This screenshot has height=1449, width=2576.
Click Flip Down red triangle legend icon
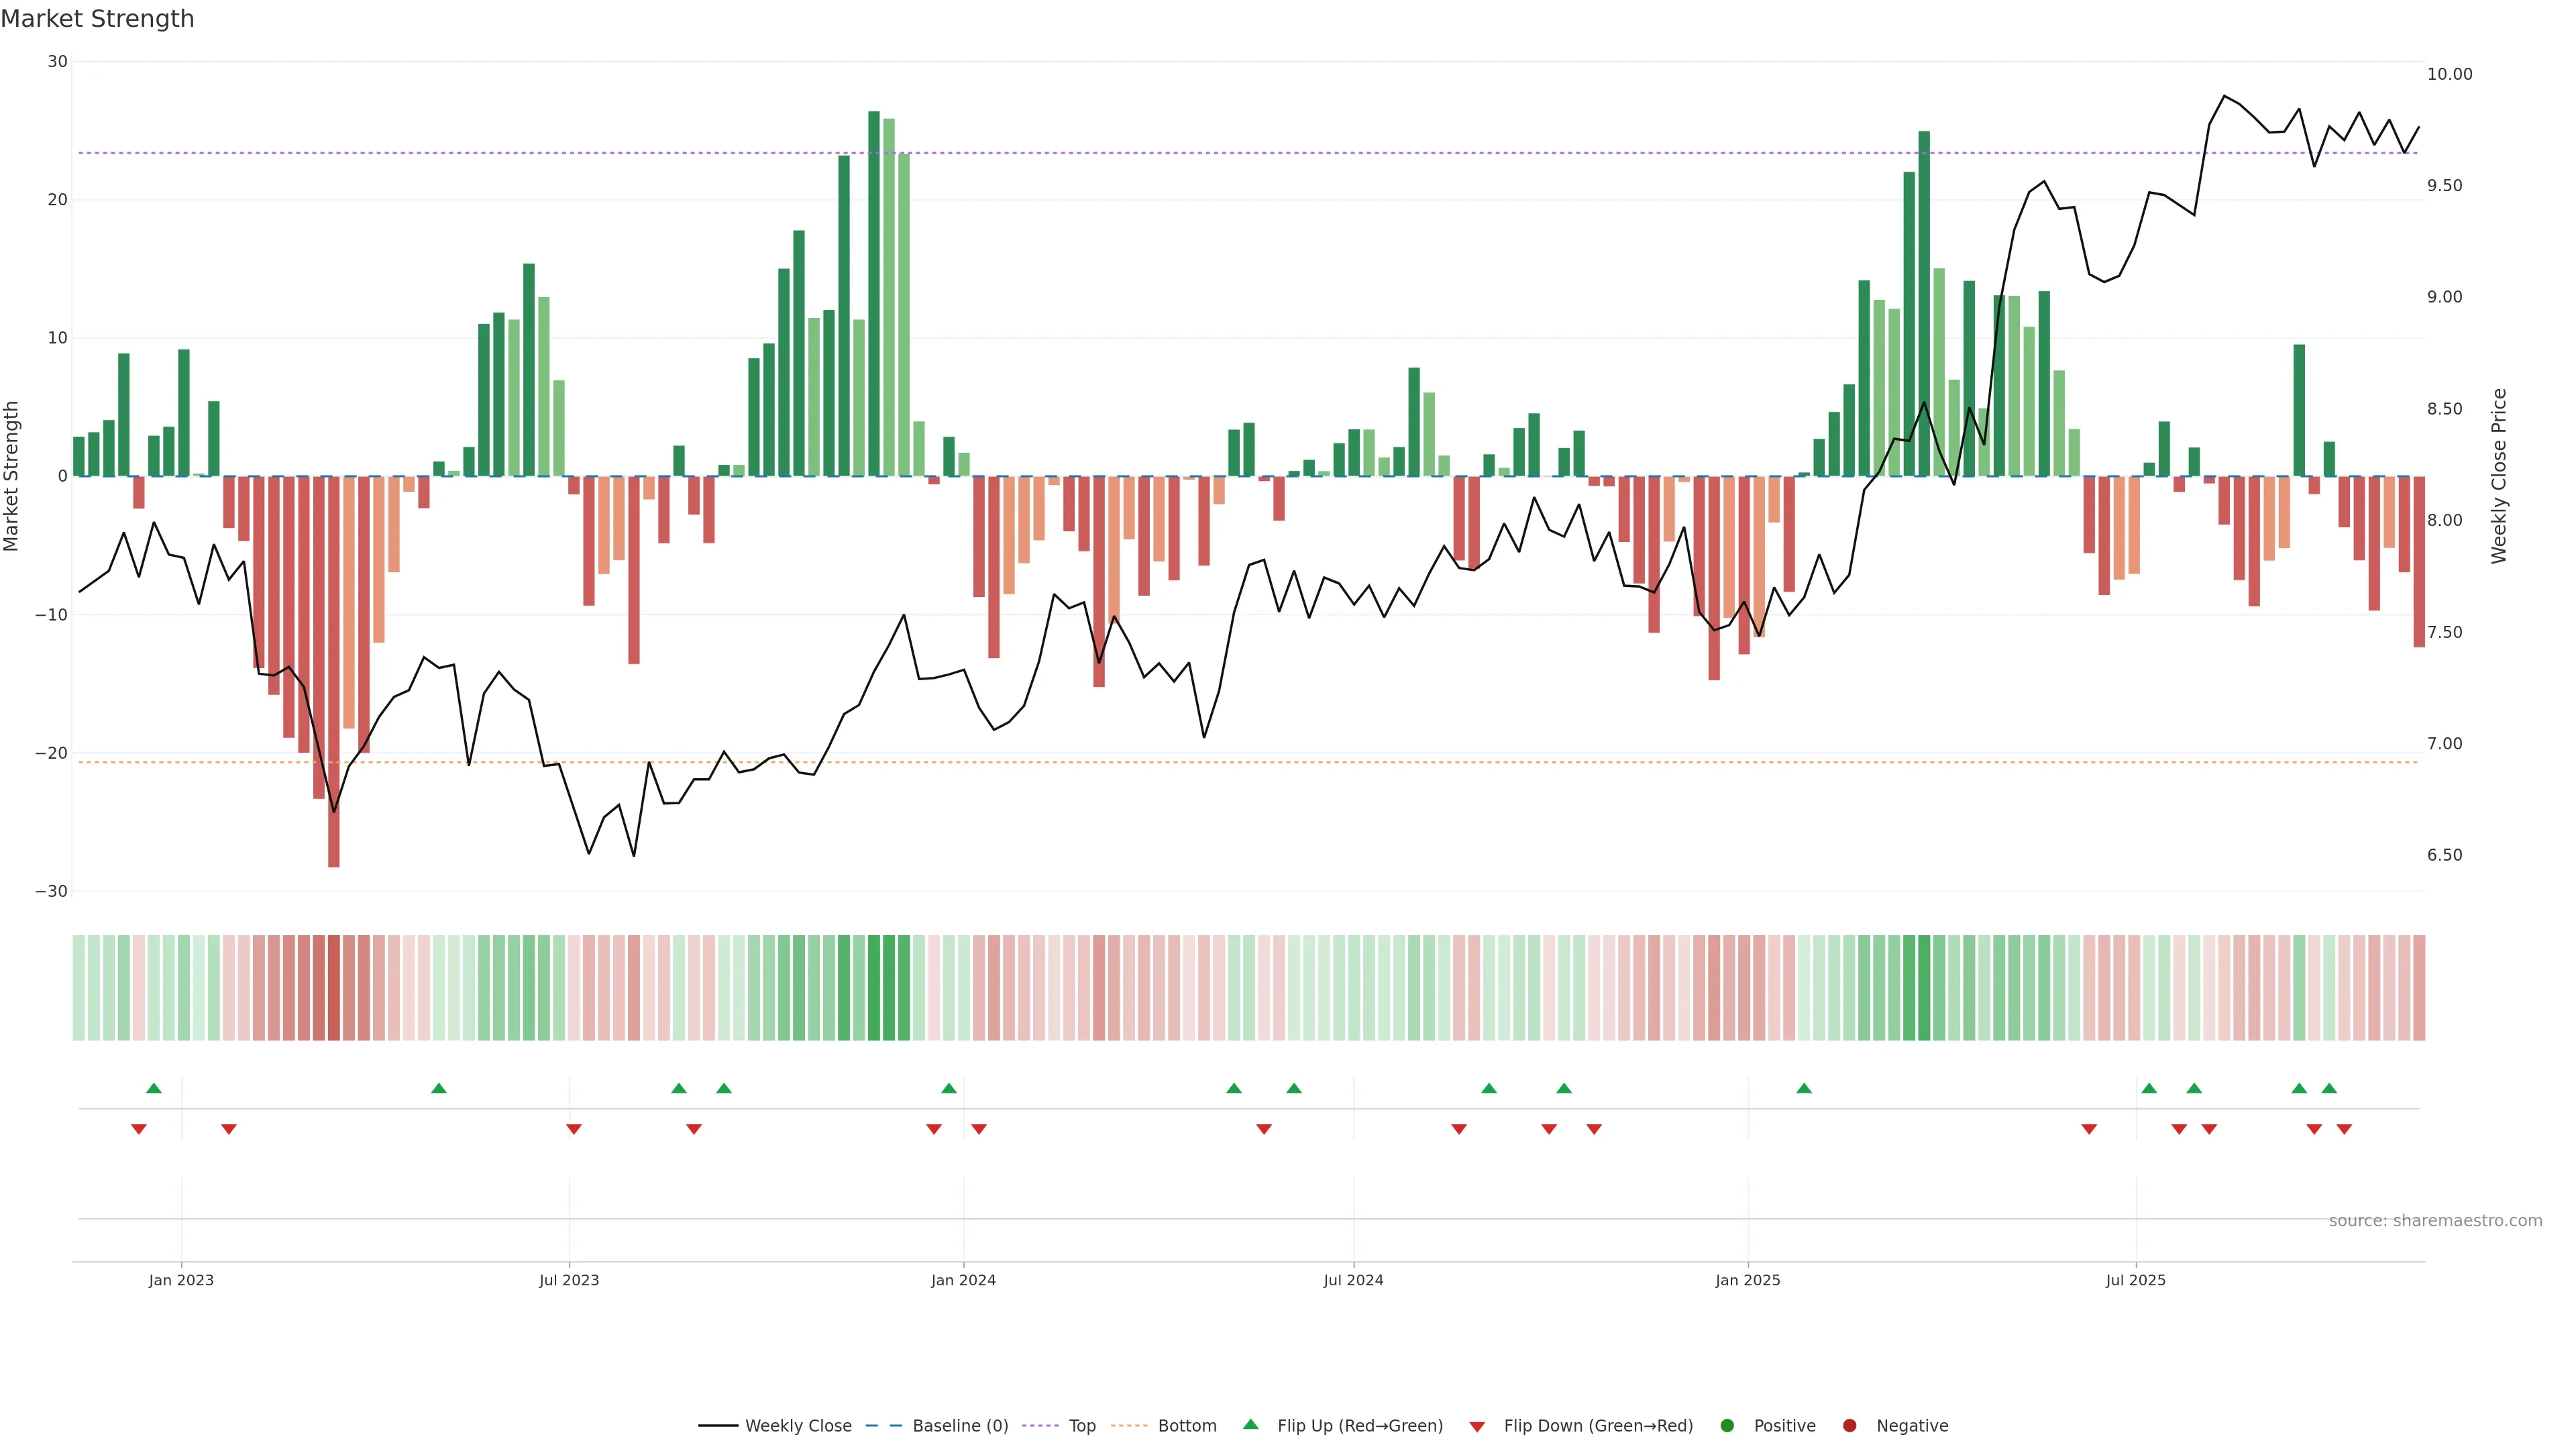point(1477,1427)
